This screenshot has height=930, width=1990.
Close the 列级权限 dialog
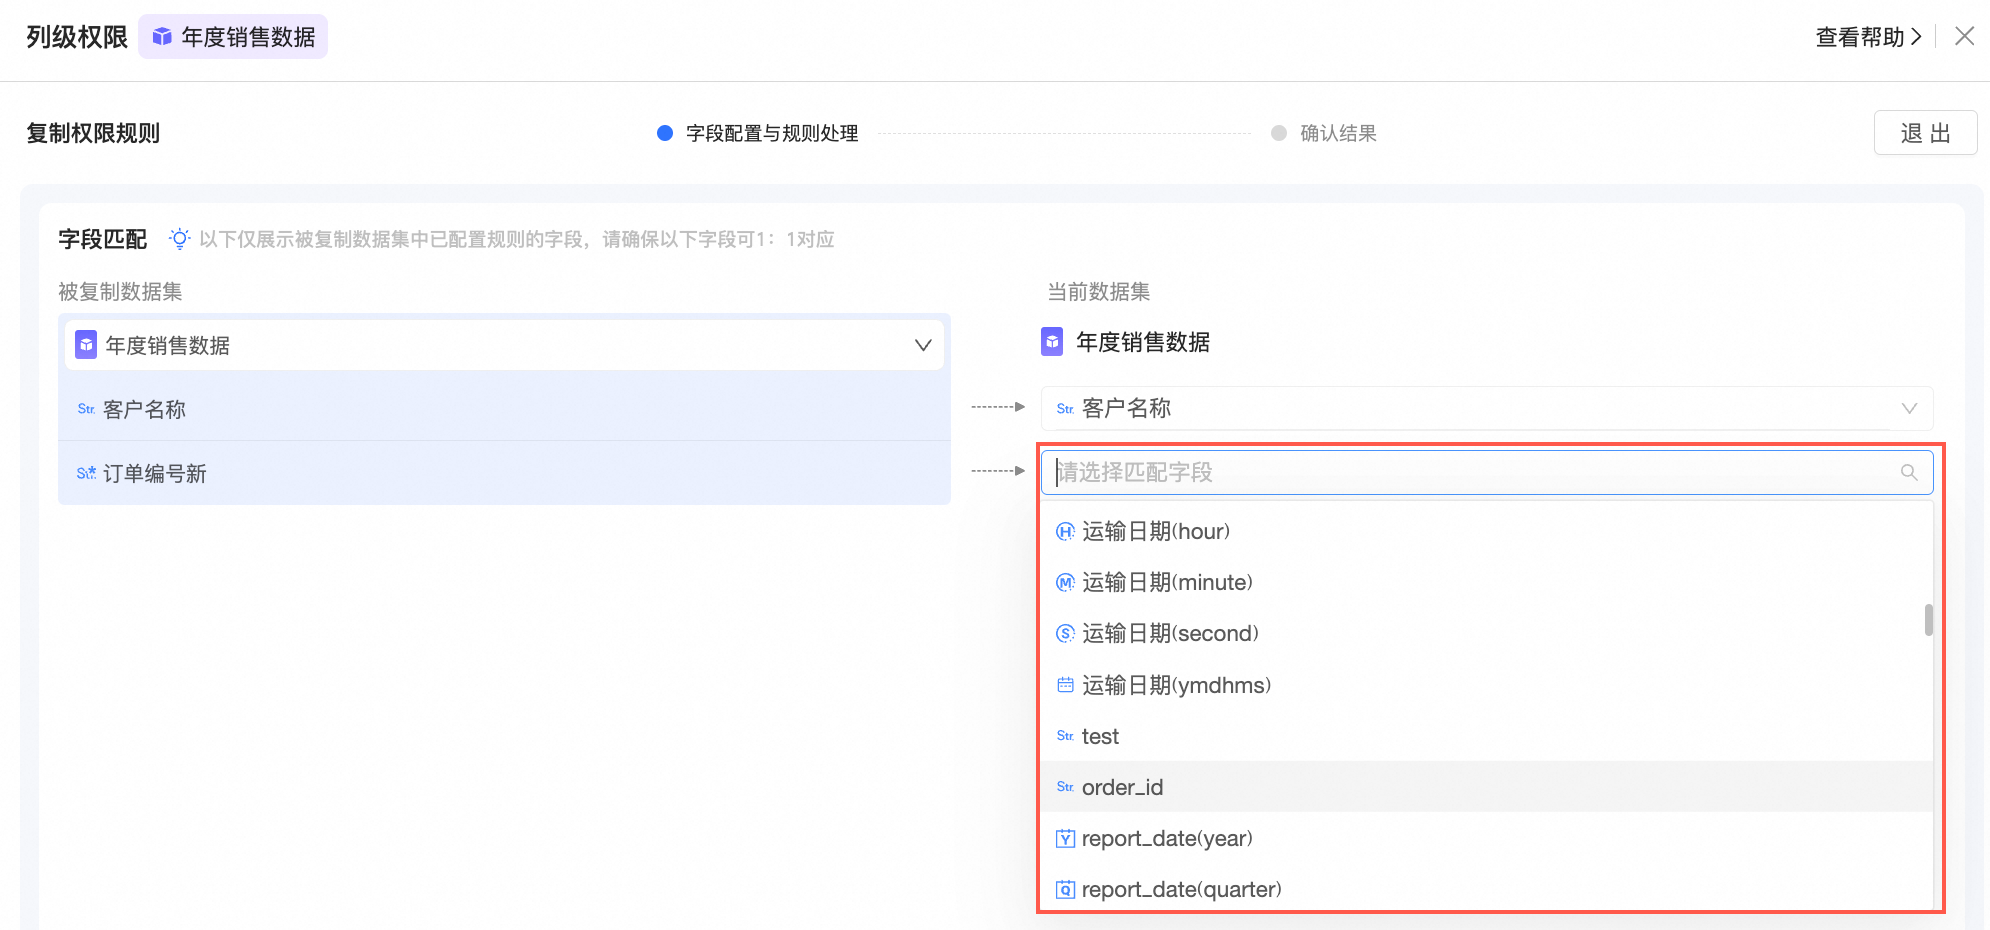1964,36
